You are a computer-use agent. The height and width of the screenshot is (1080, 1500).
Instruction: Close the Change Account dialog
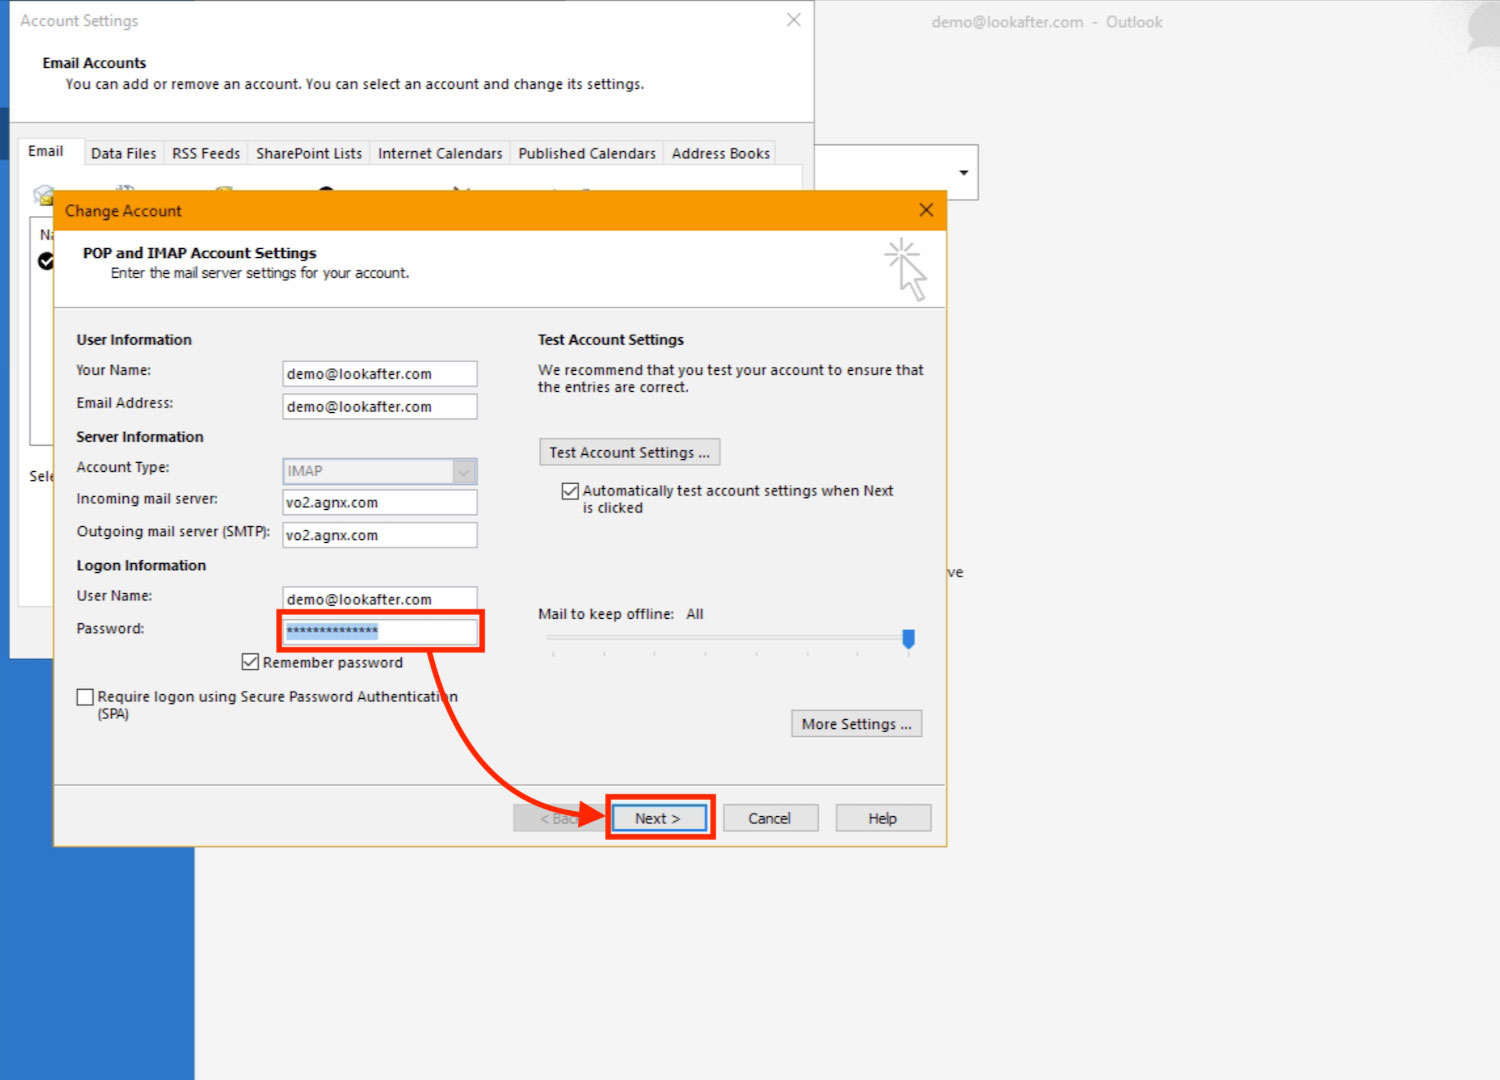926,210
